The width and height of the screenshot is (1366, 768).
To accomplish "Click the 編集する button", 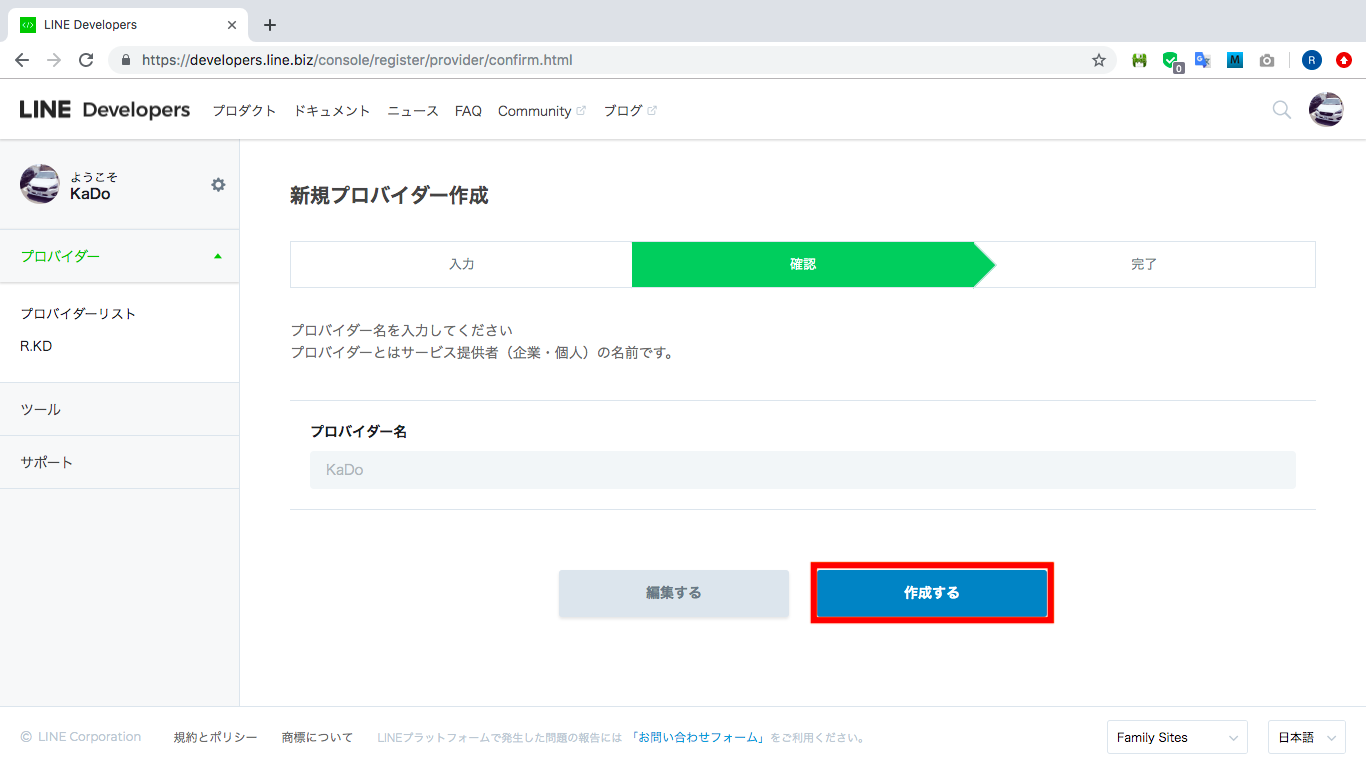I will [x=674, y=593].
